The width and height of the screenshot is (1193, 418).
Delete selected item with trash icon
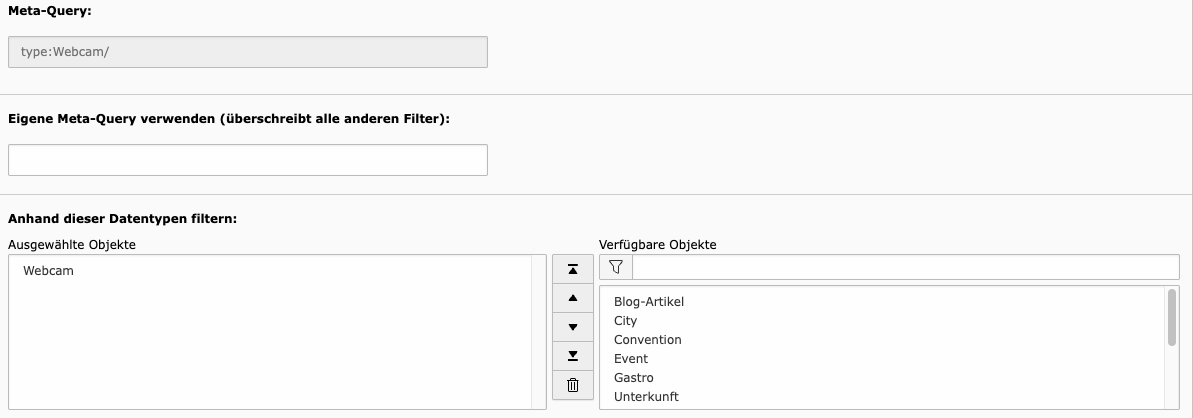coord(573,385)
